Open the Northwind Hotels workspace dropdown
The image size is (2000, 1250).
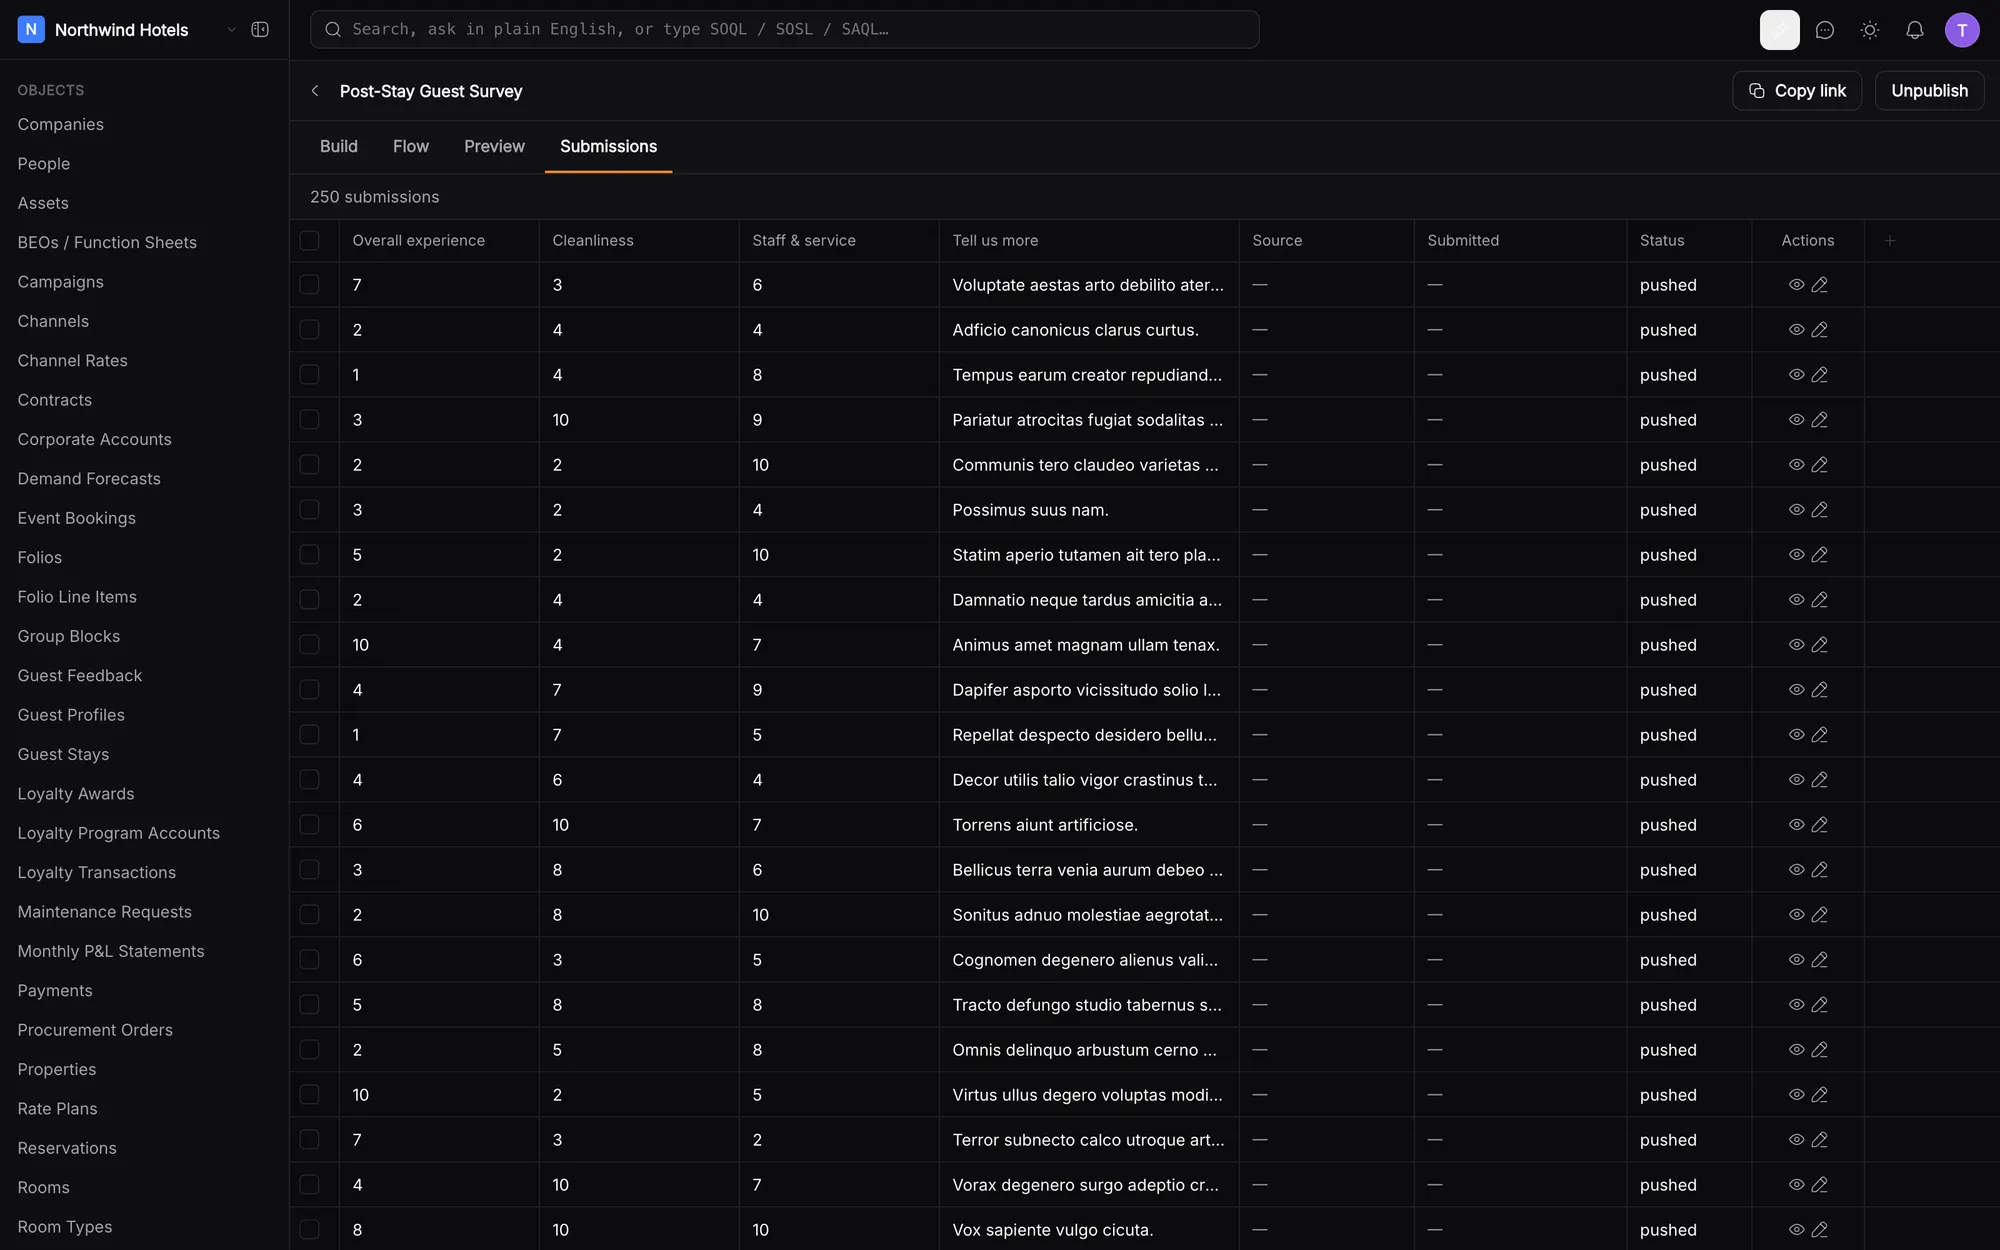[x=231, y=30]
